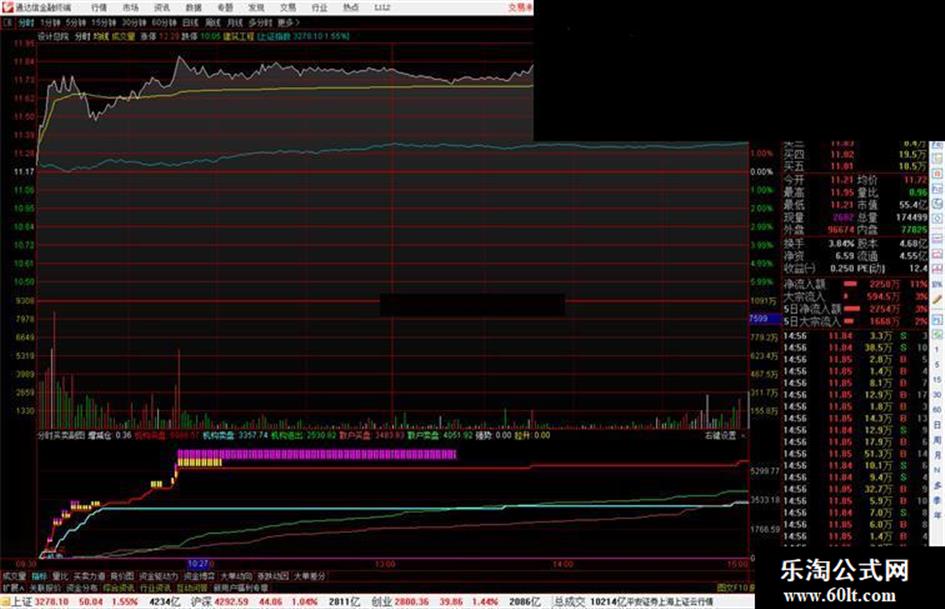This screenshot has width=945, height=609.
Task: Click the 建筑工程 sector label
Action: click(239, 36)
